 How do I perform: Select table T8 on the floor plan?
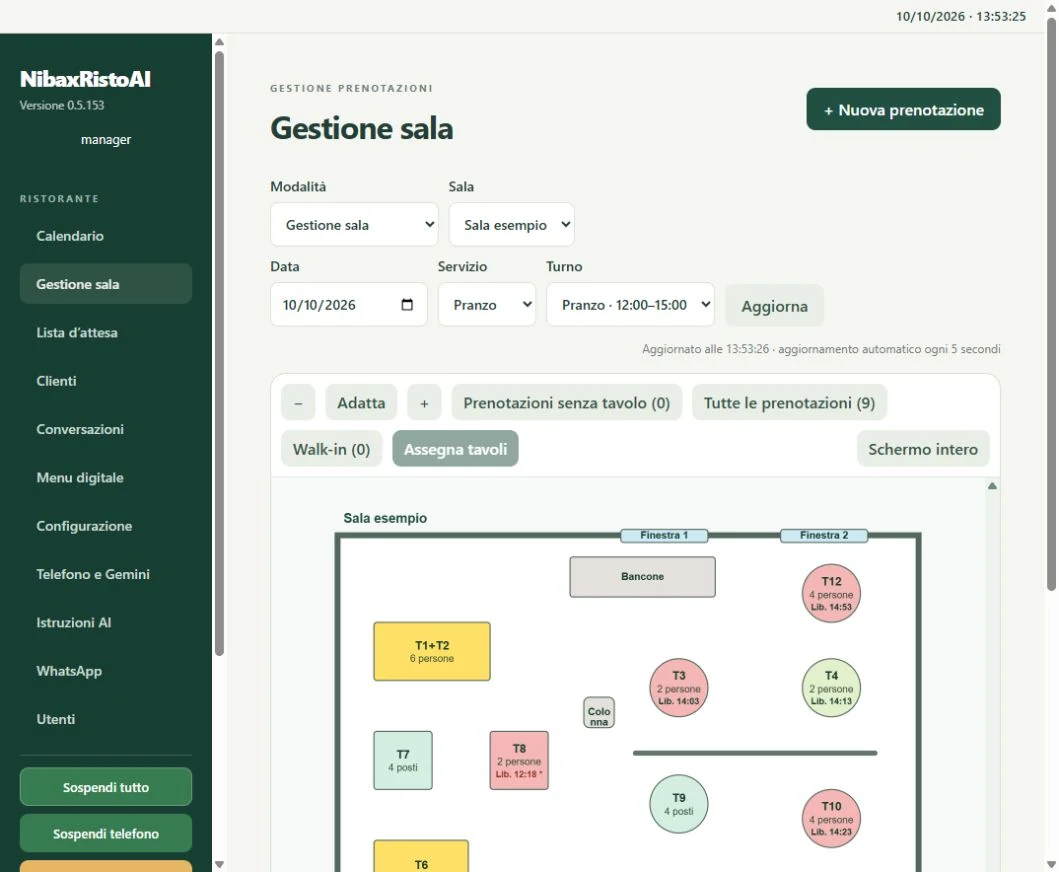click(519, 761)
